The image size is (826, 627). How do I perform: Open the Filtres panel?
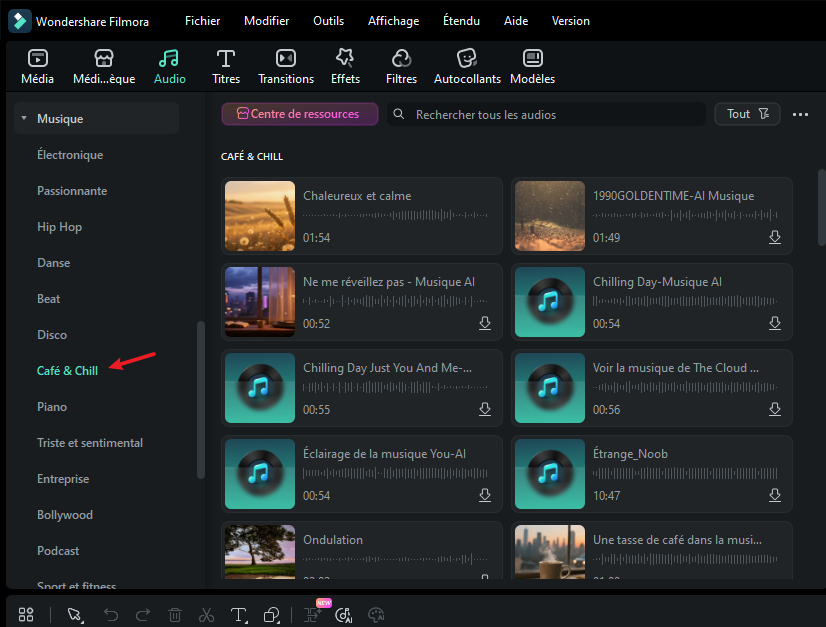click(x=401, y=59)
